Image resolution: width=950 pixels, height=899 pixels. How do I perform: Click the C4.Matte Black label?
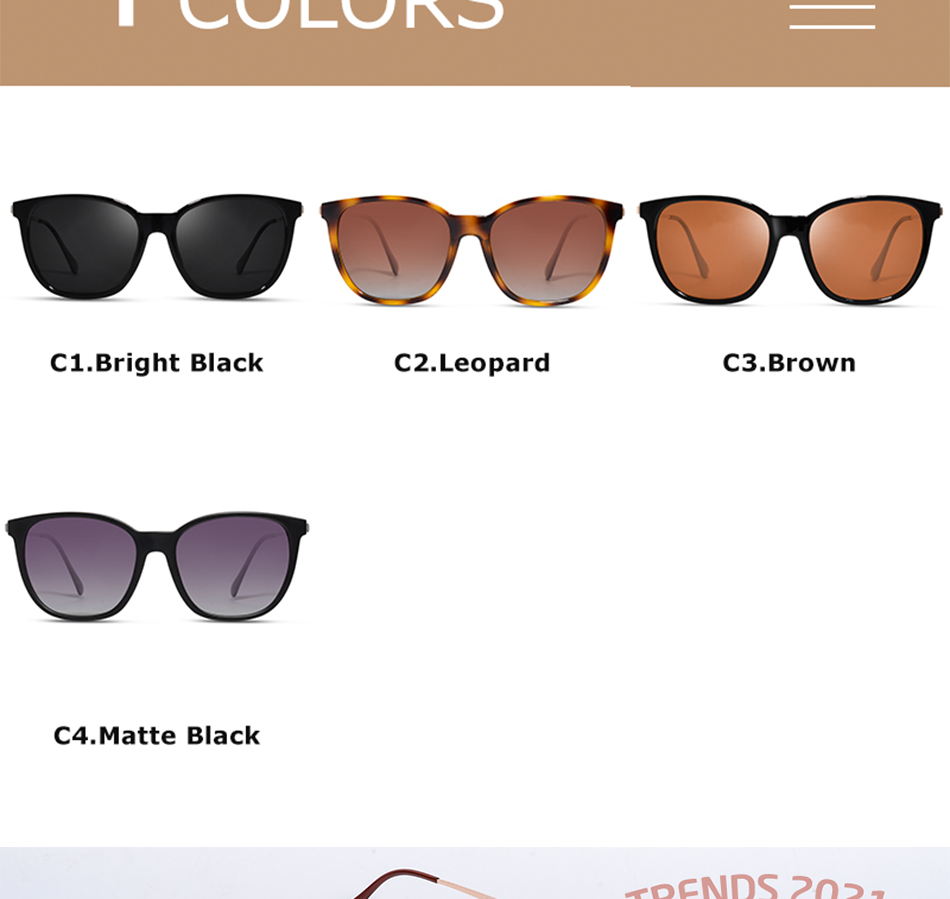tap(156, 735)
